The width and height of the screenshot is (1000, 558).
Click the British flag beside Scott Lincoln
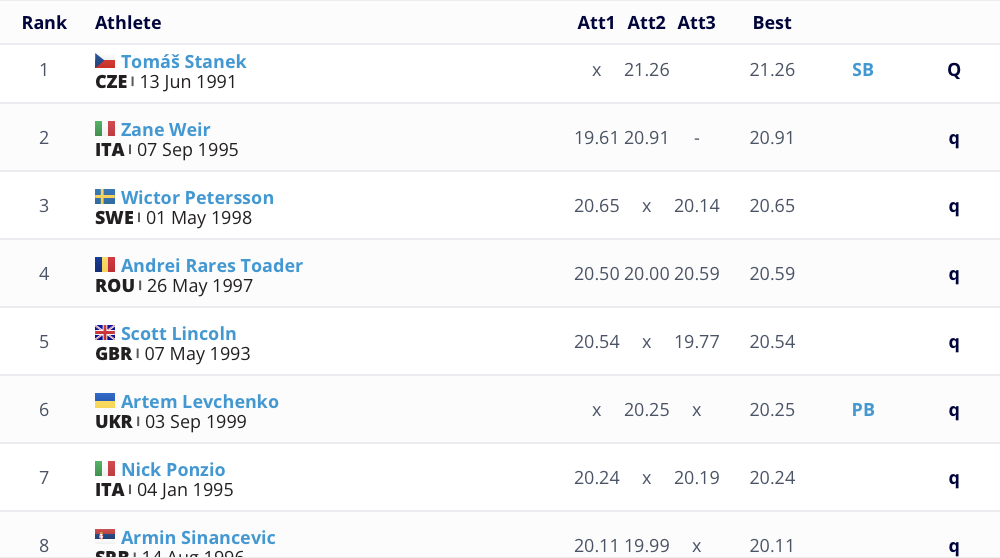coord(105,333)
